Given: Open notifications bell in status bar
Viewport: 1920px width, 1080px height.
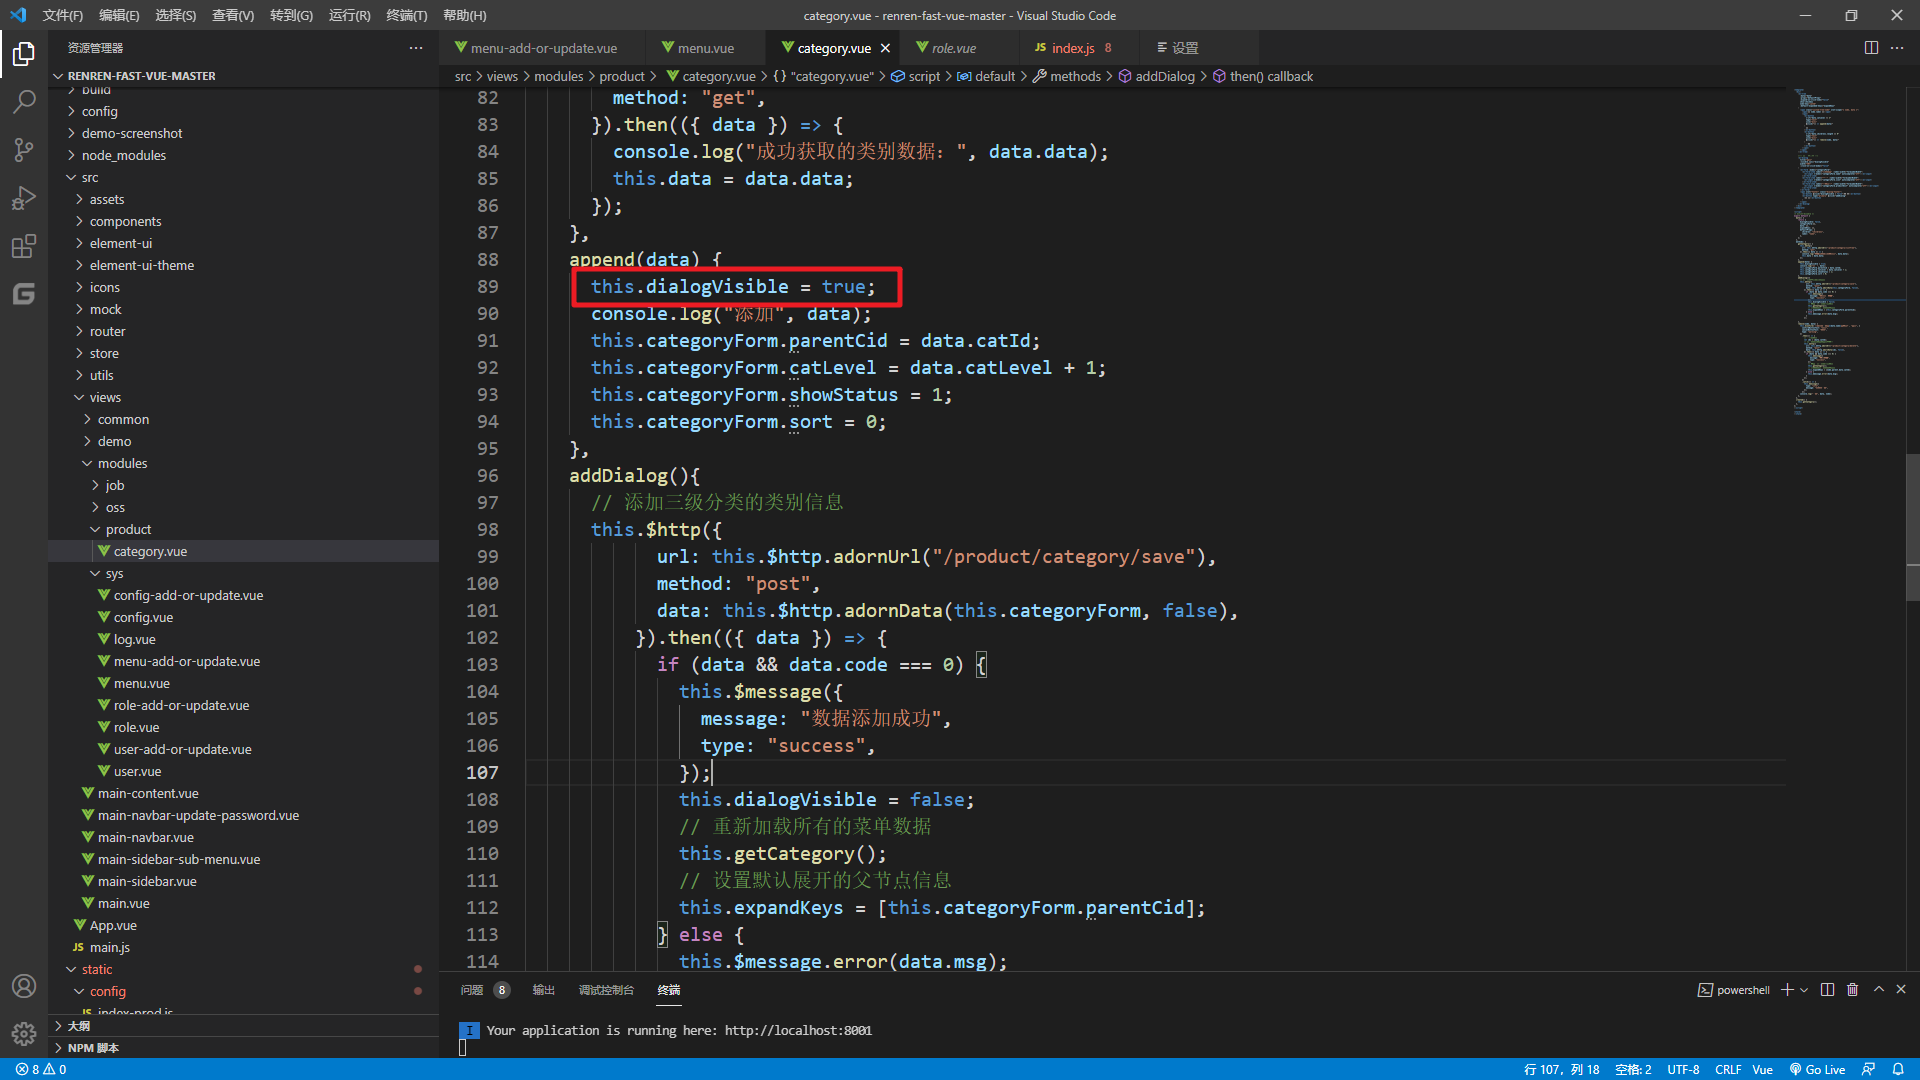Looking at the screenshot, I should (x=1898, y=1069).
